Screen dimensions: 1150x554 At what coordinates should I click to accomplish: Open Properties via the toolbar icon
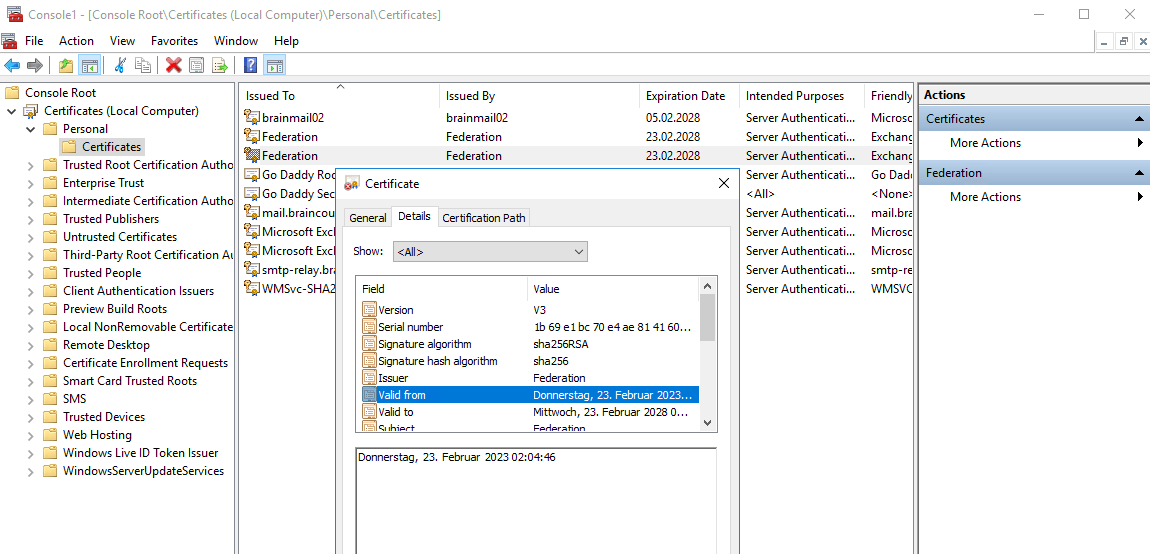[197, 65]
